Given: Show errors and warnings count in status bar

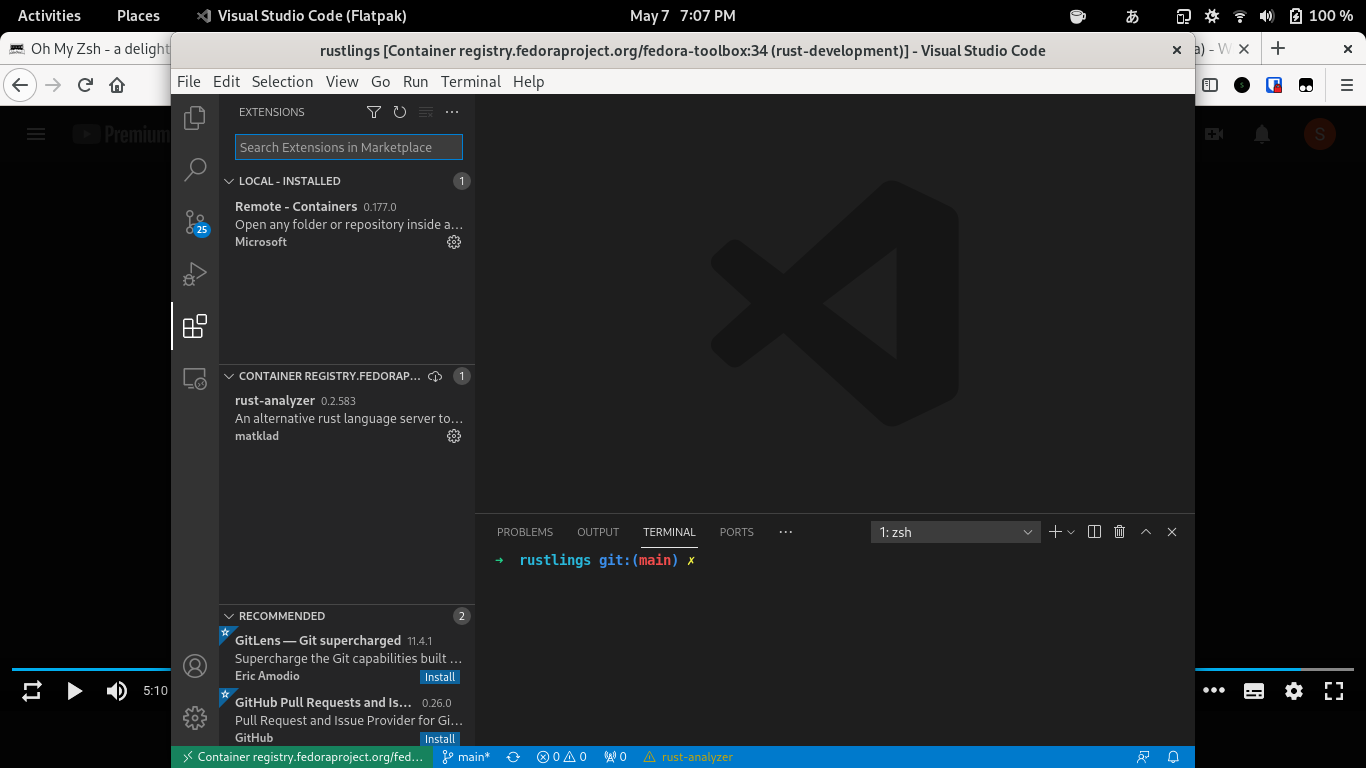Looking at the screenshot, I should [x=562, y=757].
